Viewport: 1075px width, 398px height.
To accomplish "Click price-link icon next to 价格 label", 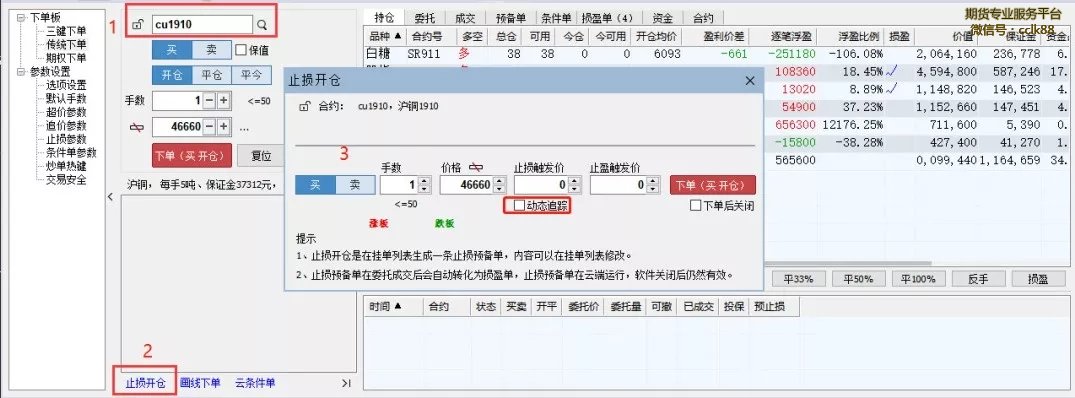I will pos(475,166).
